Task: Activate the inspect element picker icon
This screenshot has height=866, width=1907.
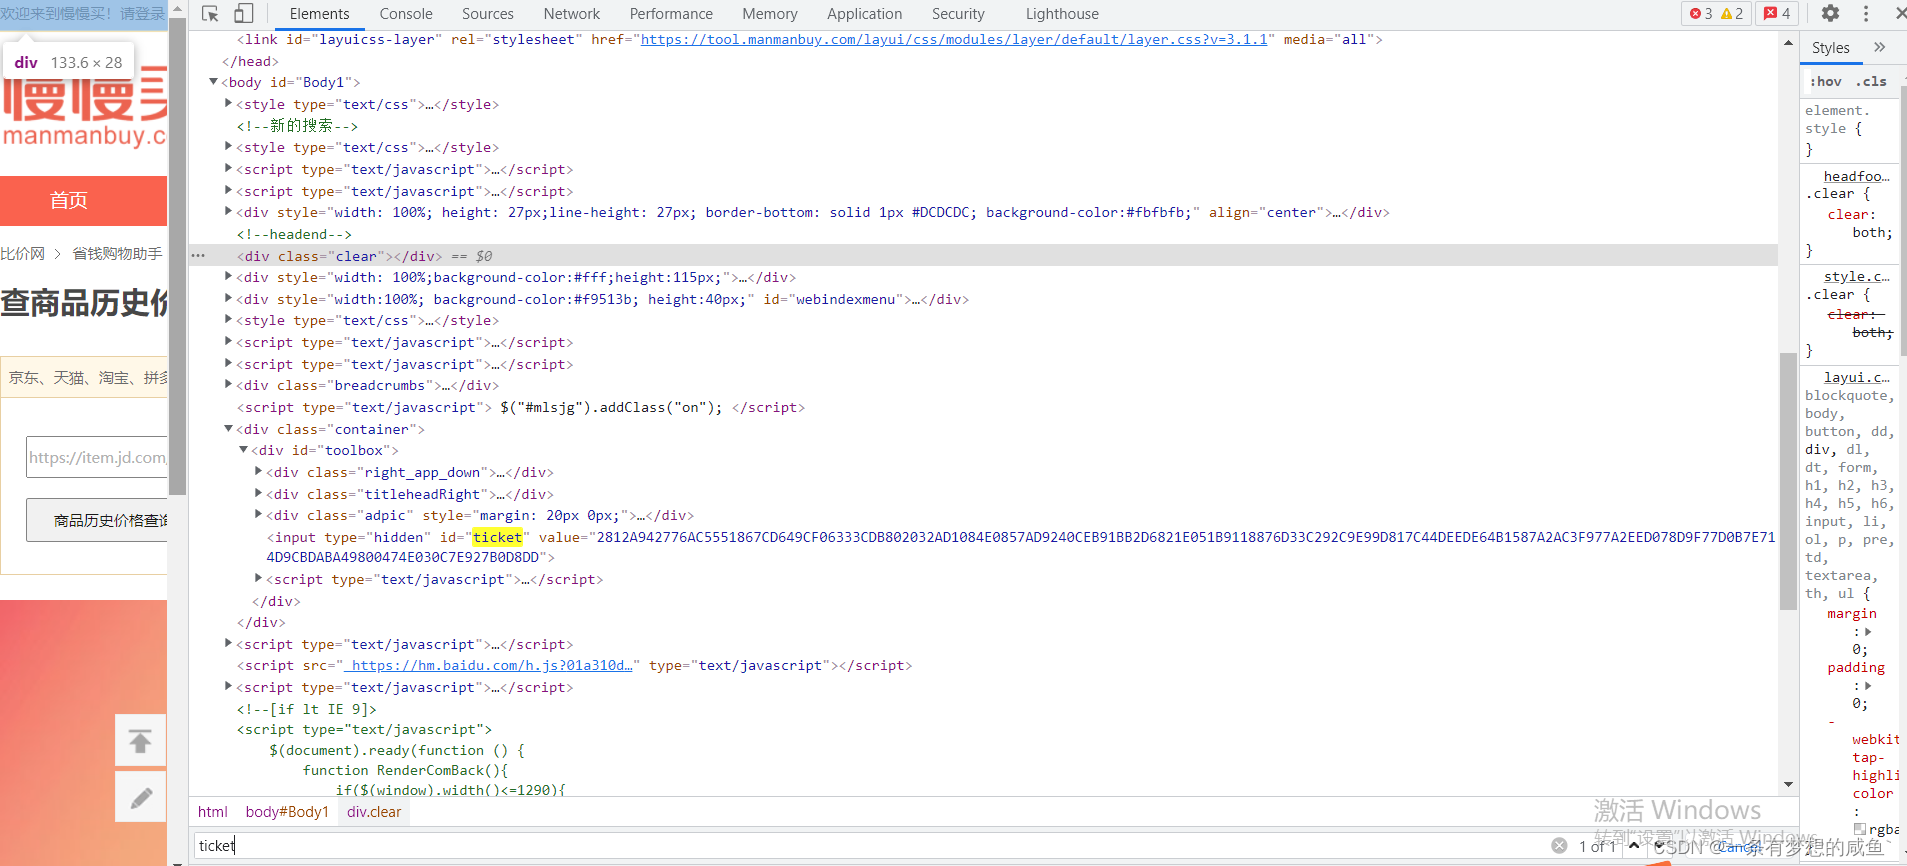Action: point(210,14)
